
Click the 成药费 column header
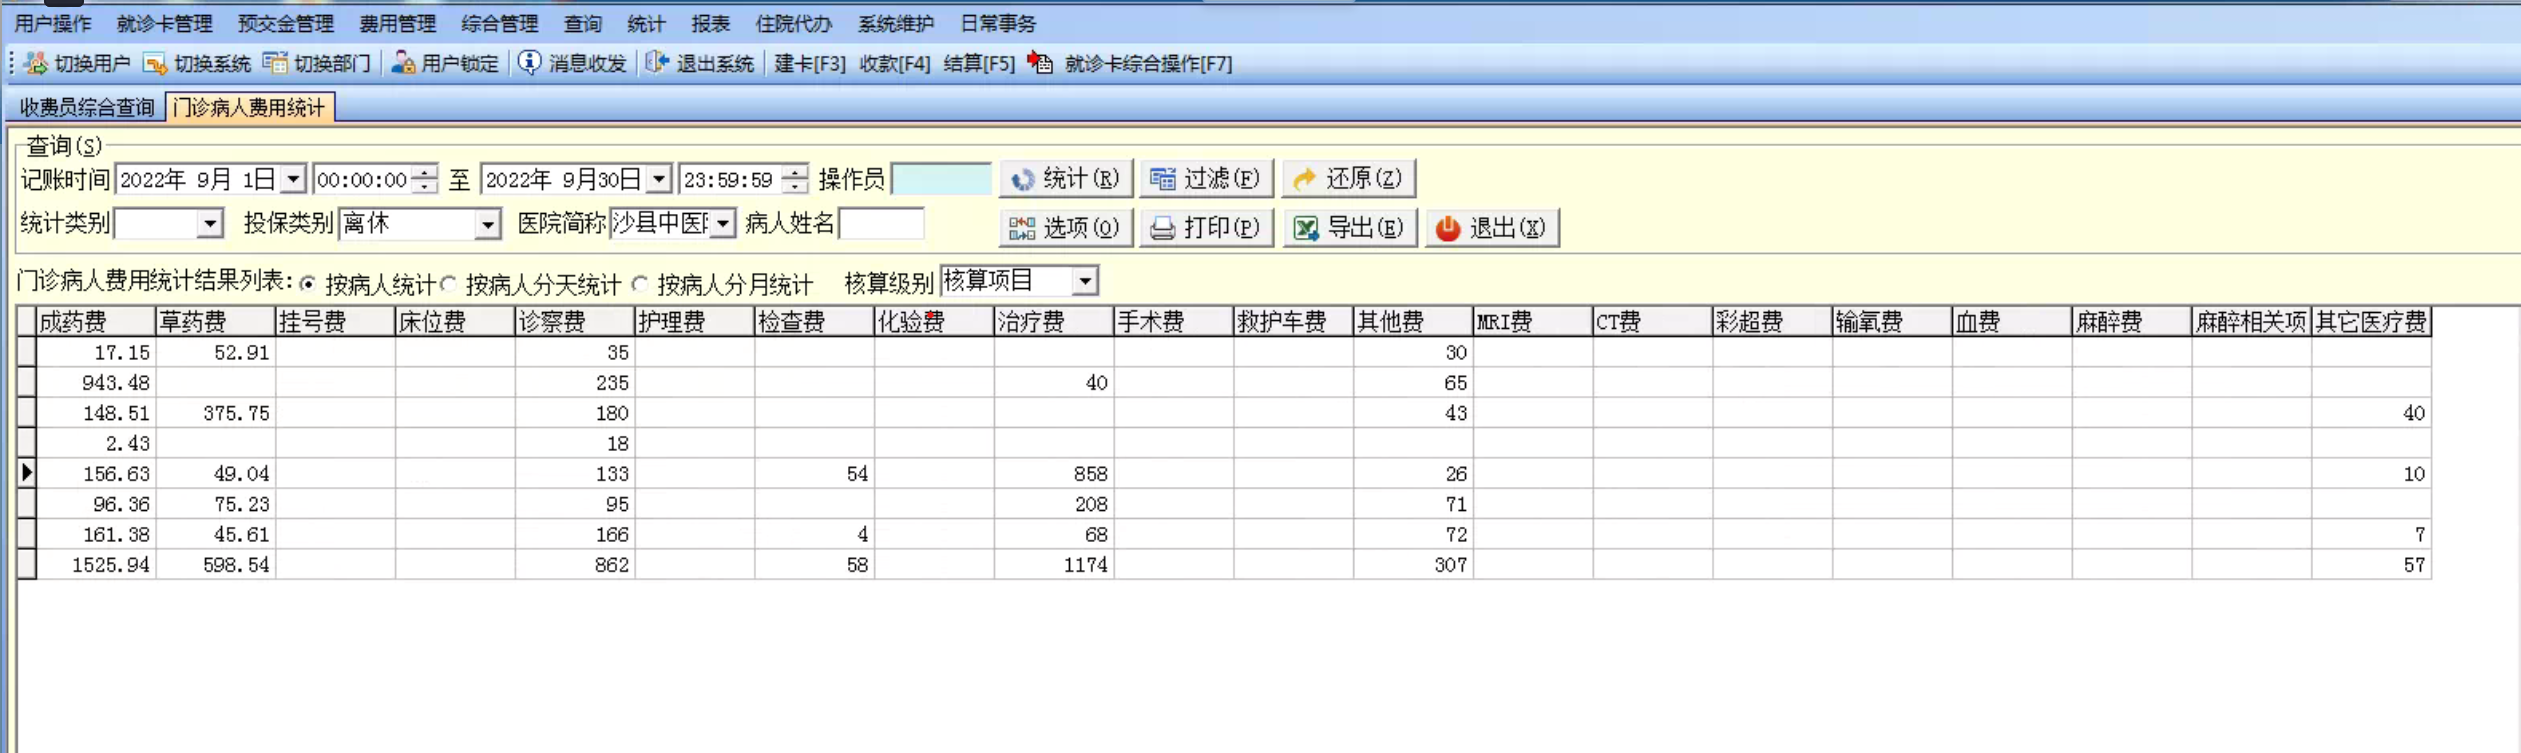click(96, 322)
